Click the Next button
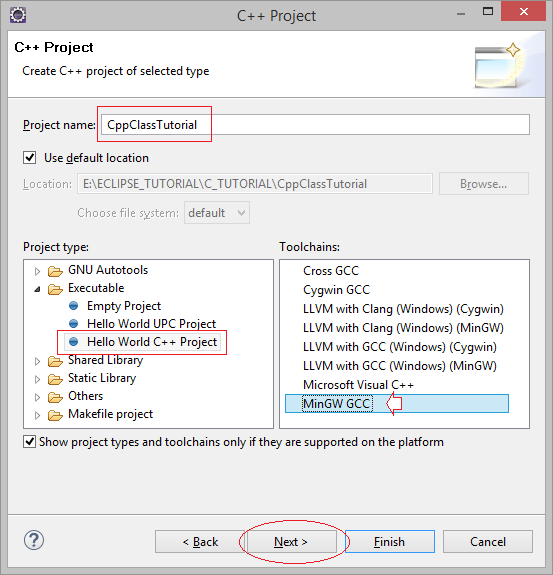The image size is (553, 575). 292,541
